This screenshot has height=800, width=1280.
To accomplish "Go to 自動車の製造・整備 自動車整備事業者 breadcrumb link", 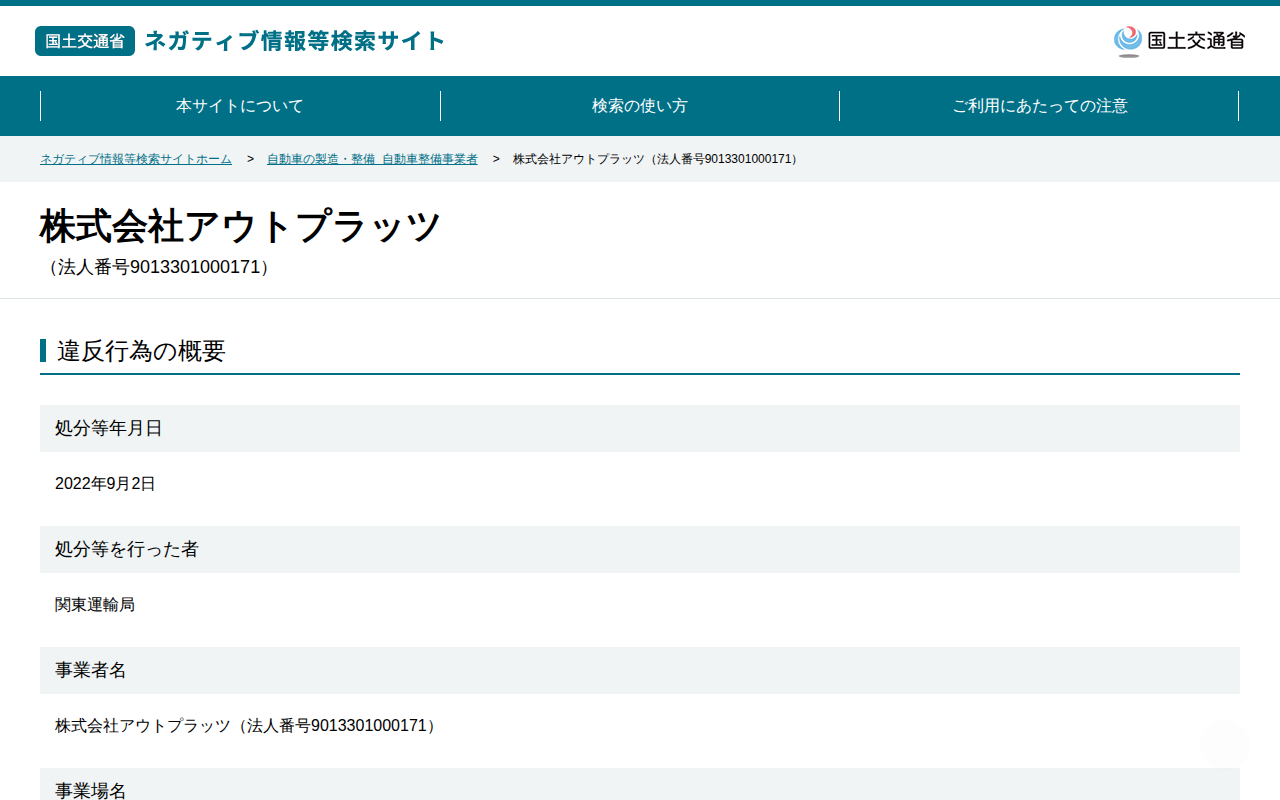I will pos(372,159).
